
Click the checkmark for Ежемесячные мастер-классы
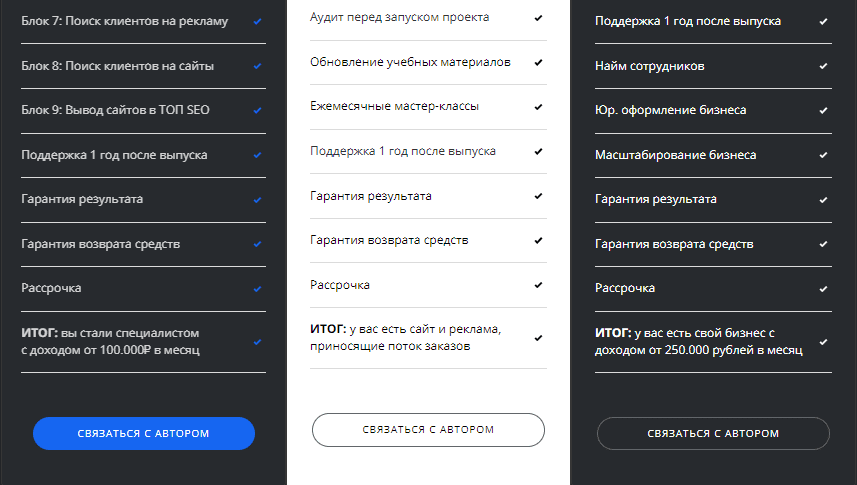pos(538,107)
